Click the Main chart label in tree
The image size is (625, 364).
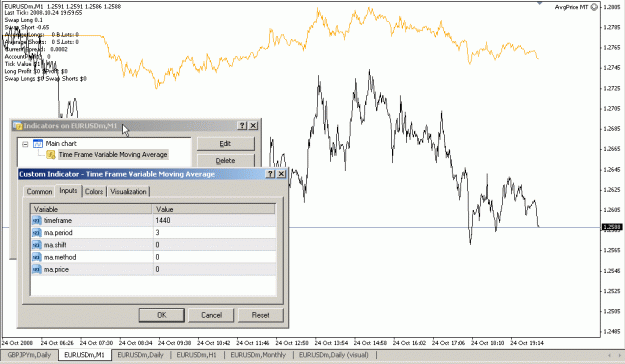point(61,144)
